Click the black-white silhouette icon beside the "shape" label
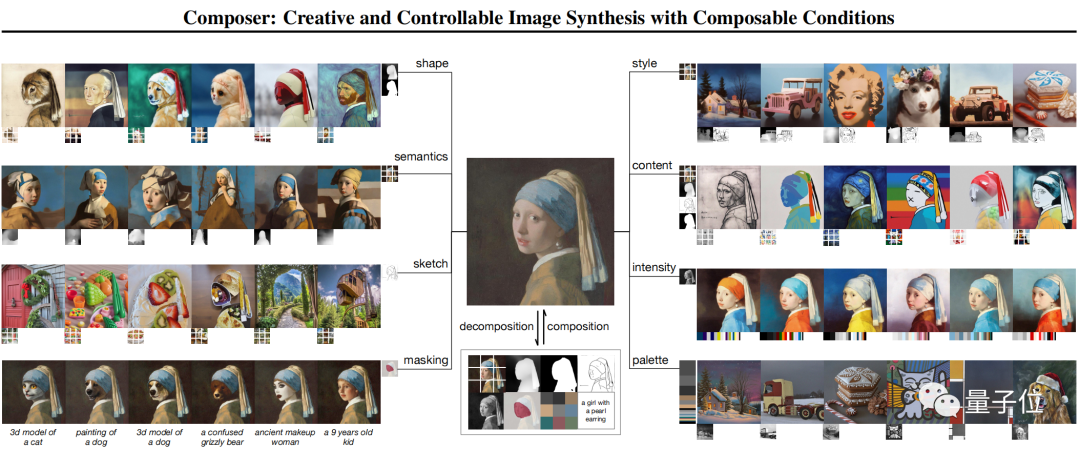The width and height of the screenshot is (1080, 450). [390, 80]
